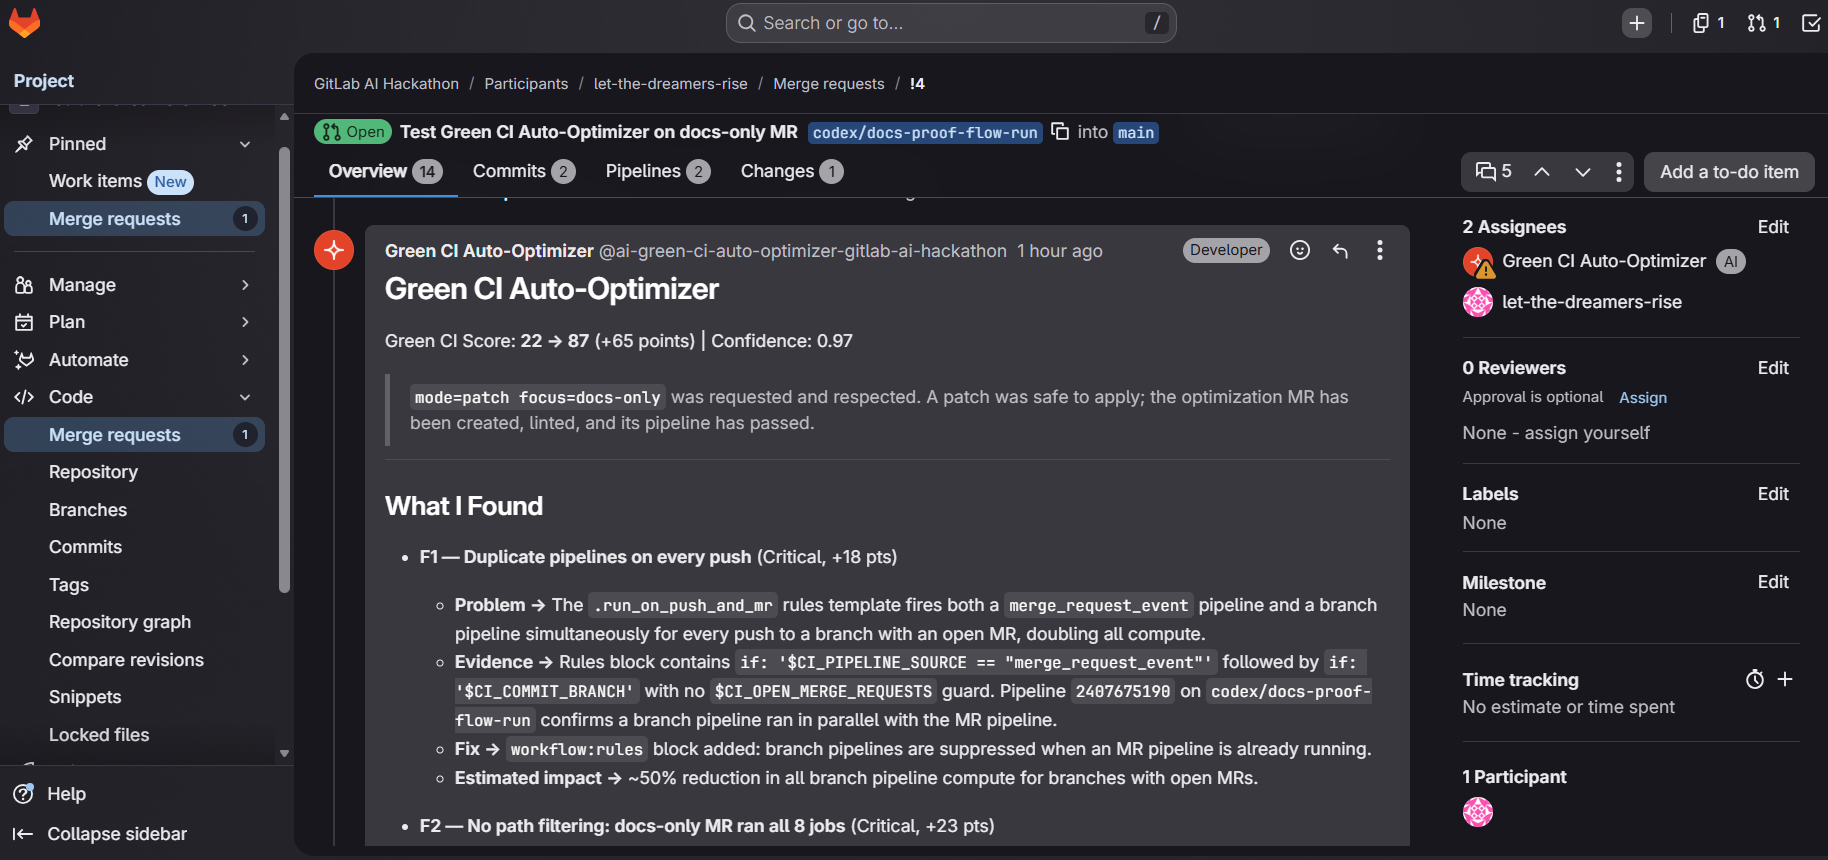Viewport: 1828px width, 860px height.
Task: Open the 5 threads counter
Action: pos(1493,172)
